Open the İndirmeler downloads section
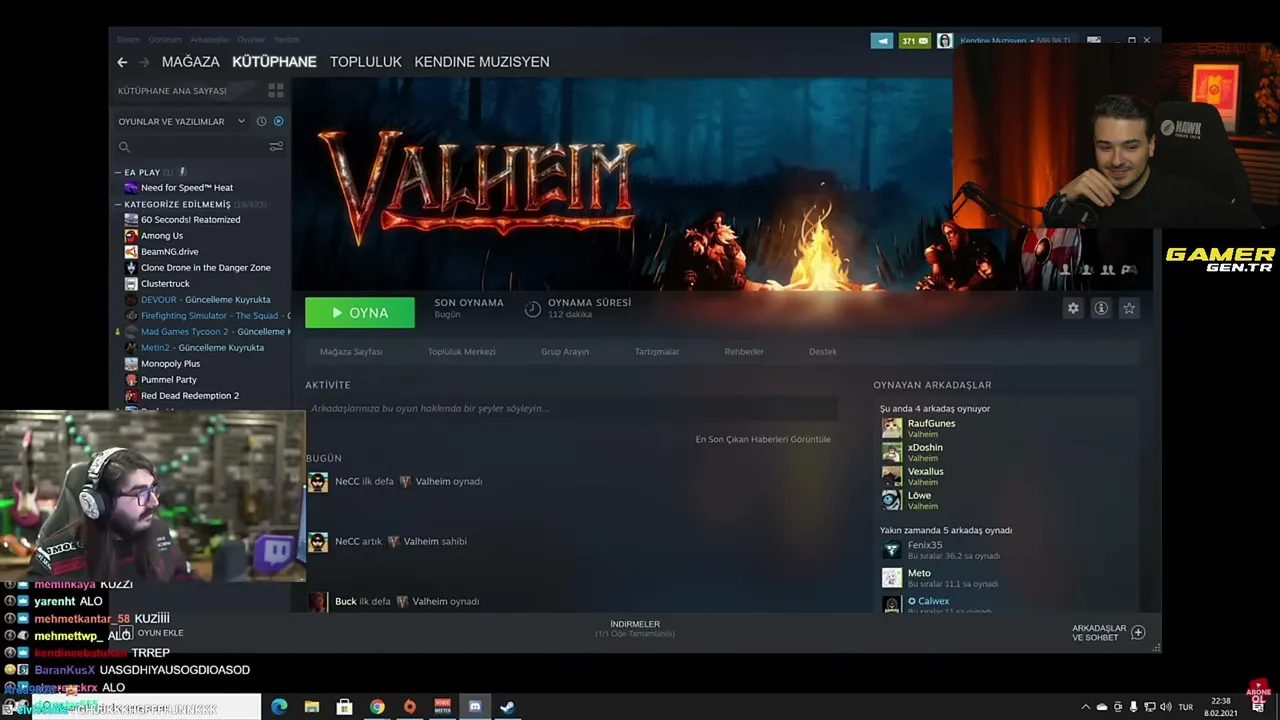The height and width of the screenshot is (720, 1280). (635, 628)
